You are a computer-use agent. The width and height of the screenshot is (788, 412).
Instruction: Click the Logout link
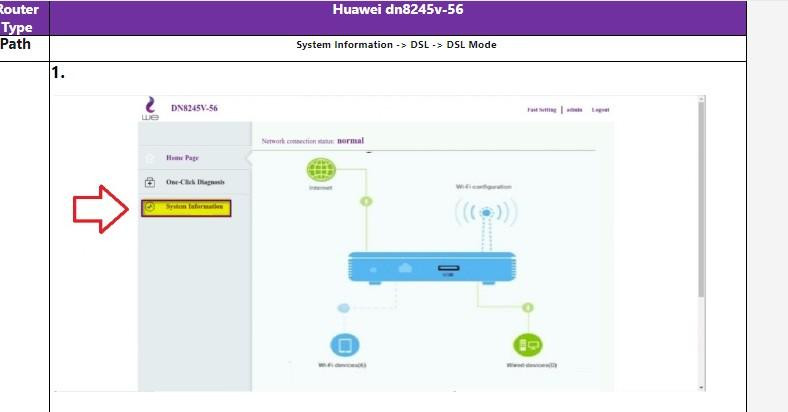point(601,110)
